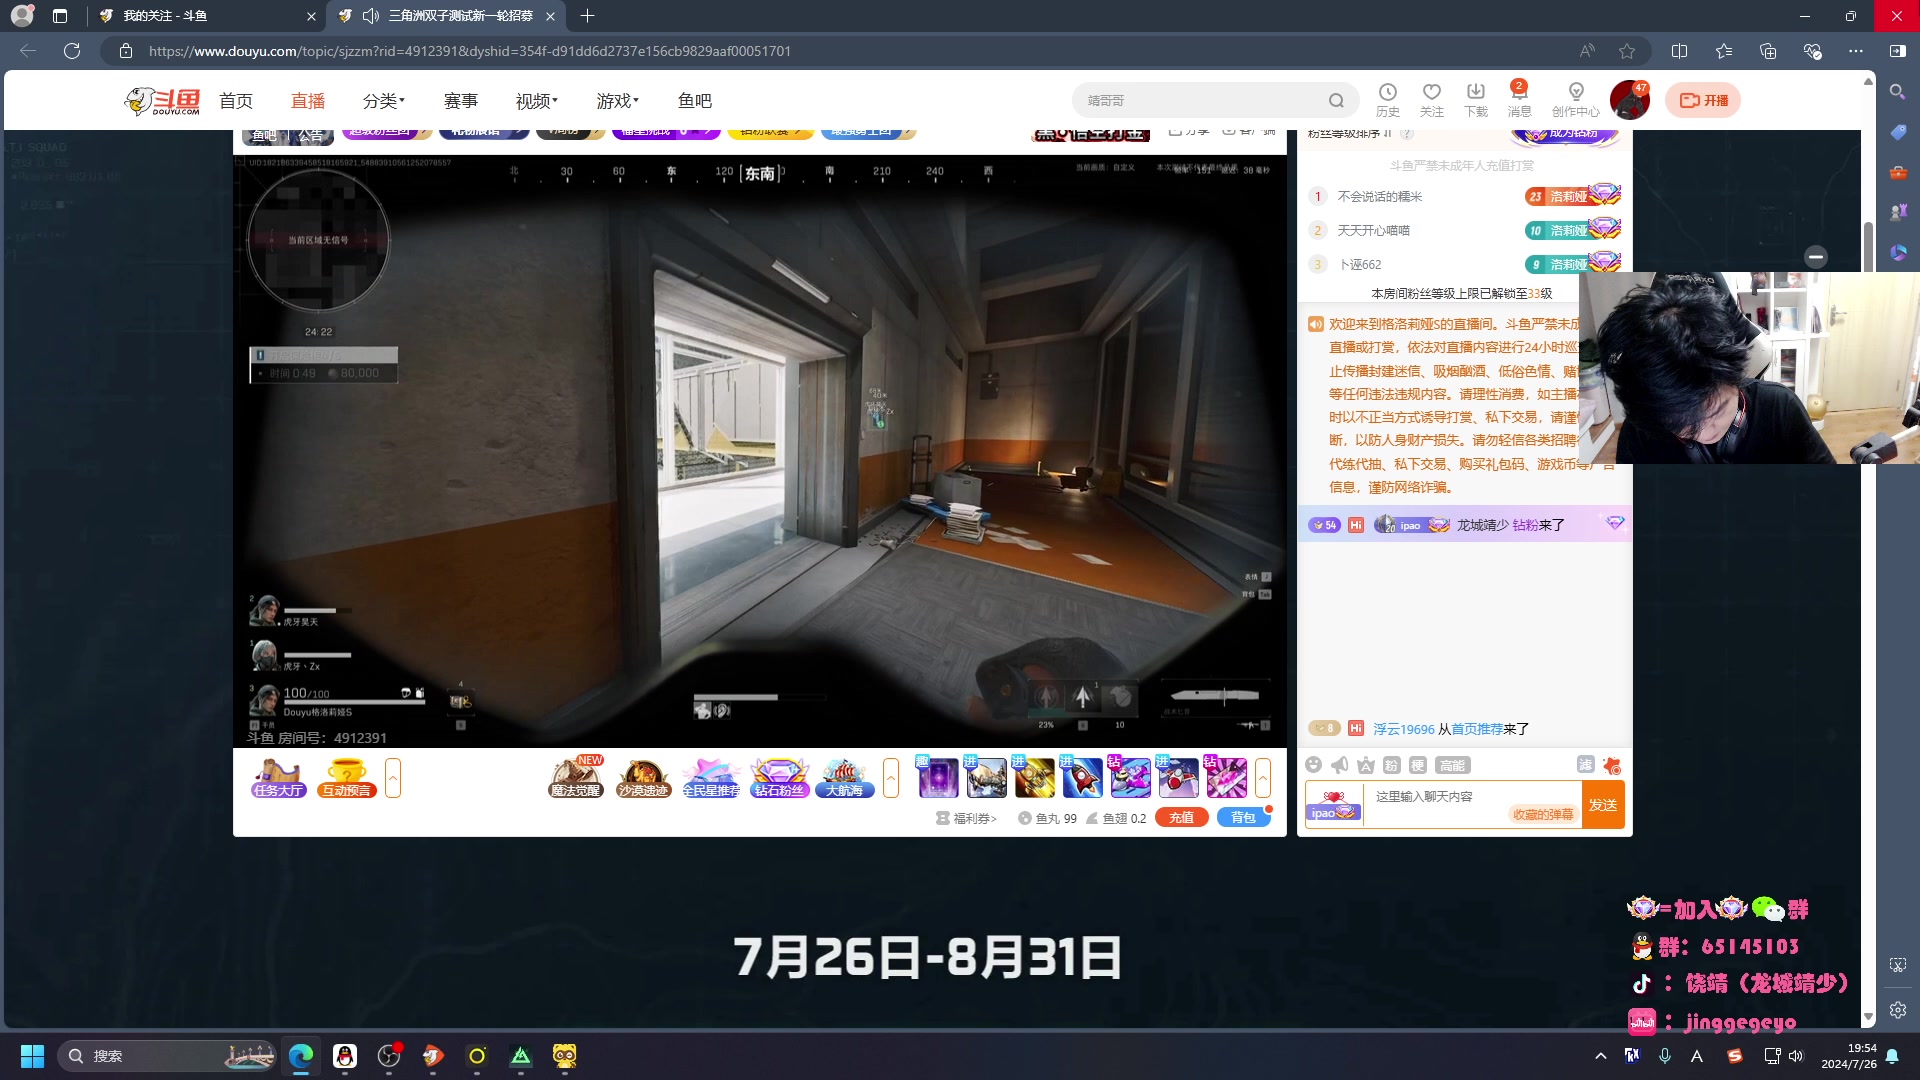Open 沙漠遗迹 activity icon
Screen dimensions: 1920x1080
pos(643,777)
